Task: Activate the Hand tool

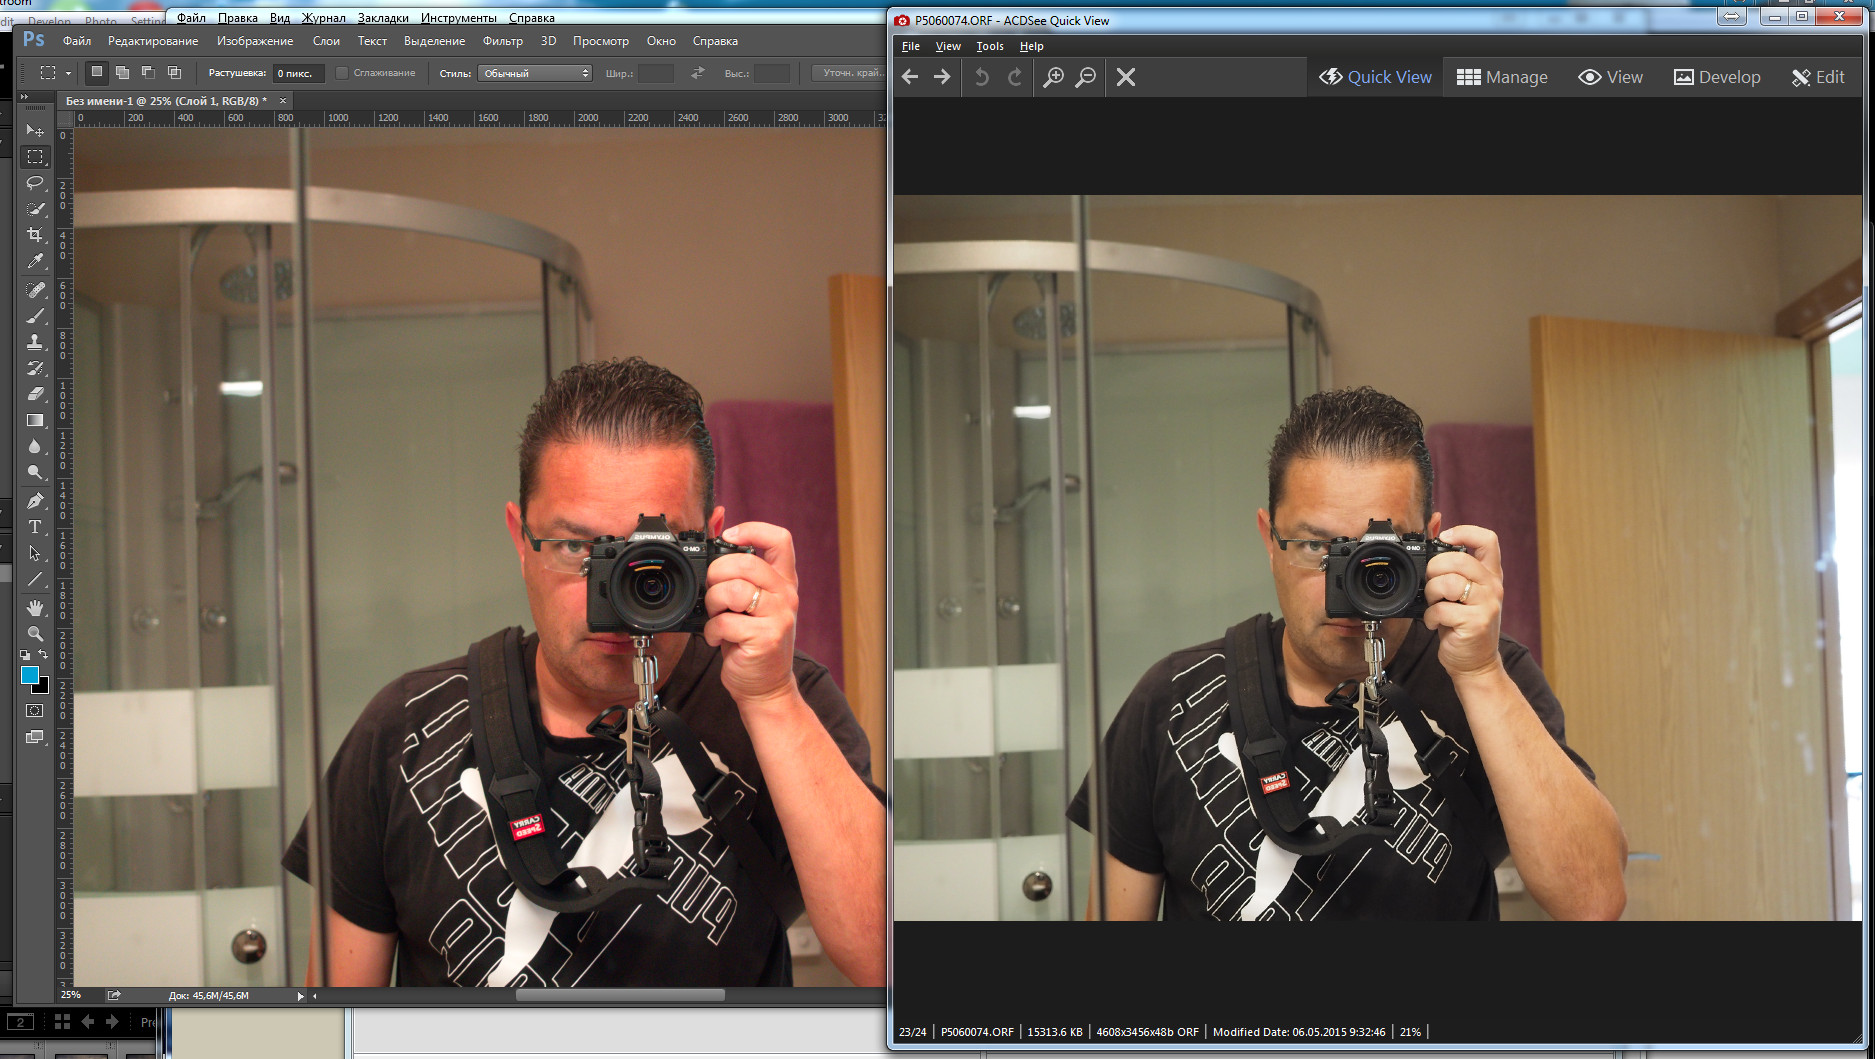Action: [x=35, y=608]
